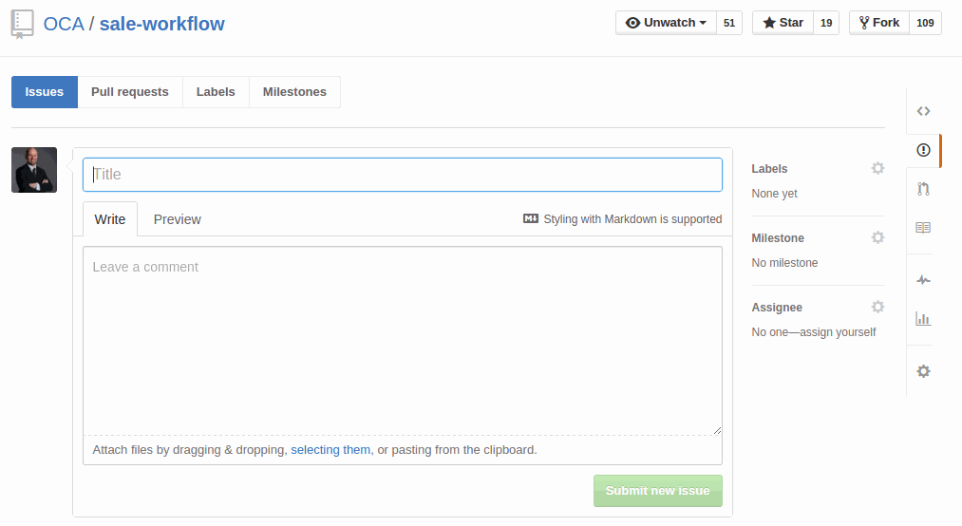The height and width of the screenshot is (526, 962).
Task: Open the Milestone gear menu
Action: pyautogui.click(x=877, y=238)
